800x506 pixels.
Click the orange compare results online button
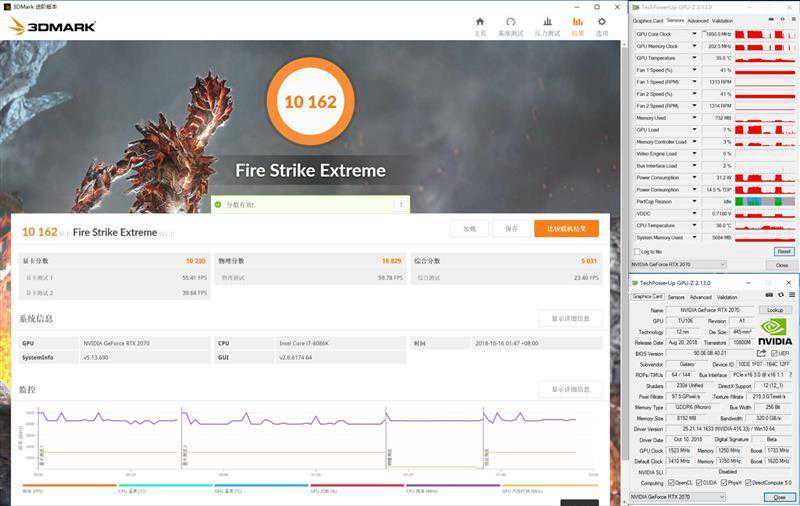566,228
